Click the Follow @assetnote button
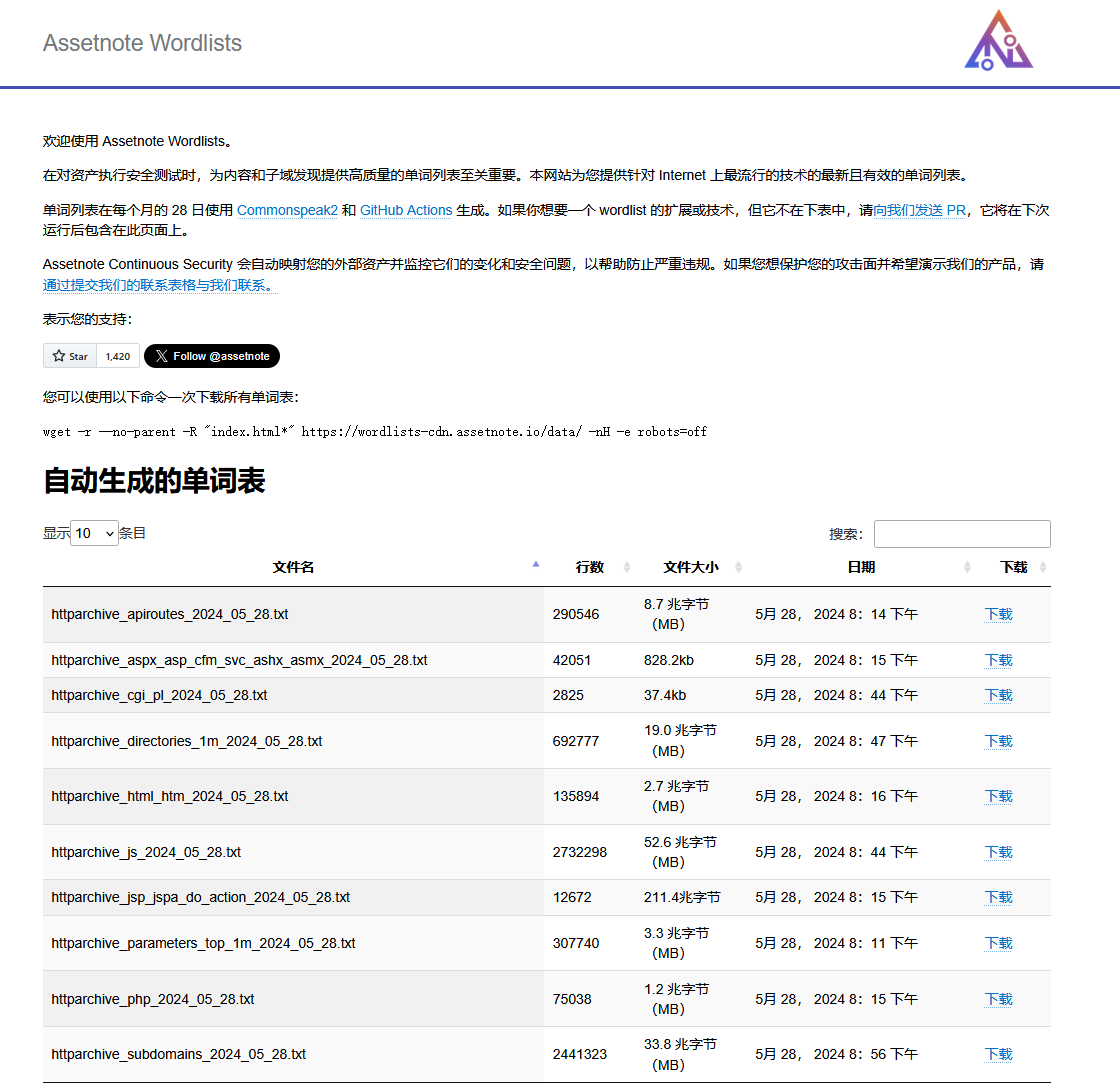1120x1086 pixels. 212,356
